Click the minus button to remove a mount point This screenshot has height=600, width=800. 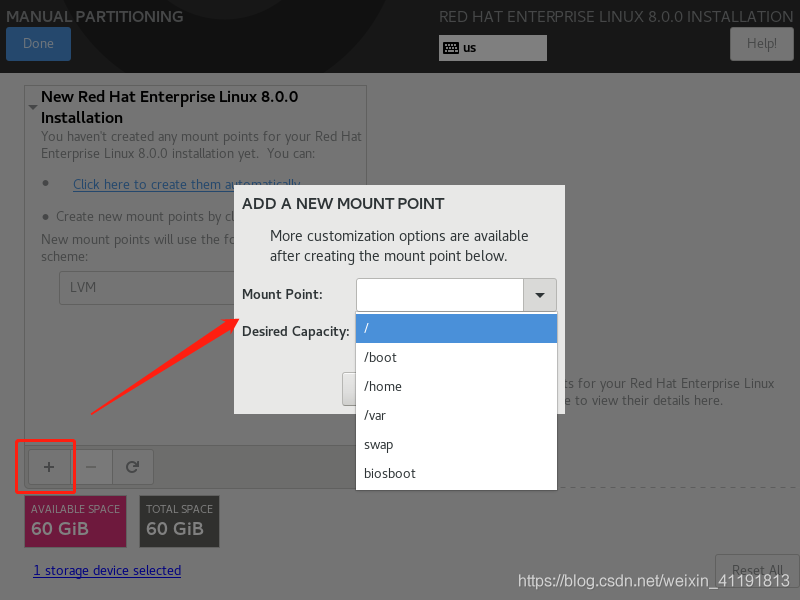click(91, 467)
